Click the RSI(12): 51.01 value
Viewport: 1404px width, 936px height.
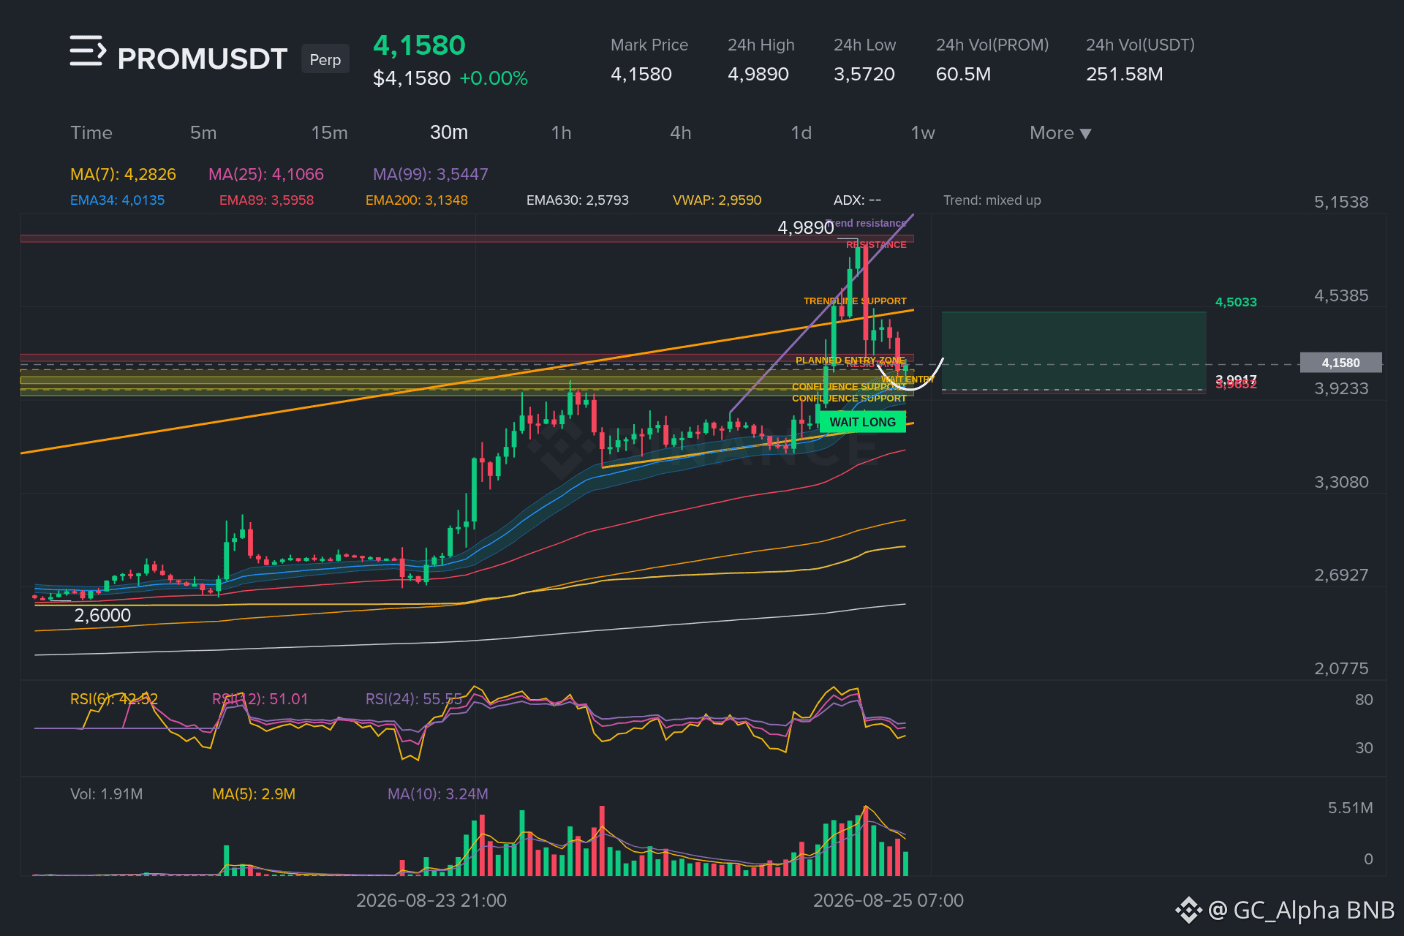[260, 699]
